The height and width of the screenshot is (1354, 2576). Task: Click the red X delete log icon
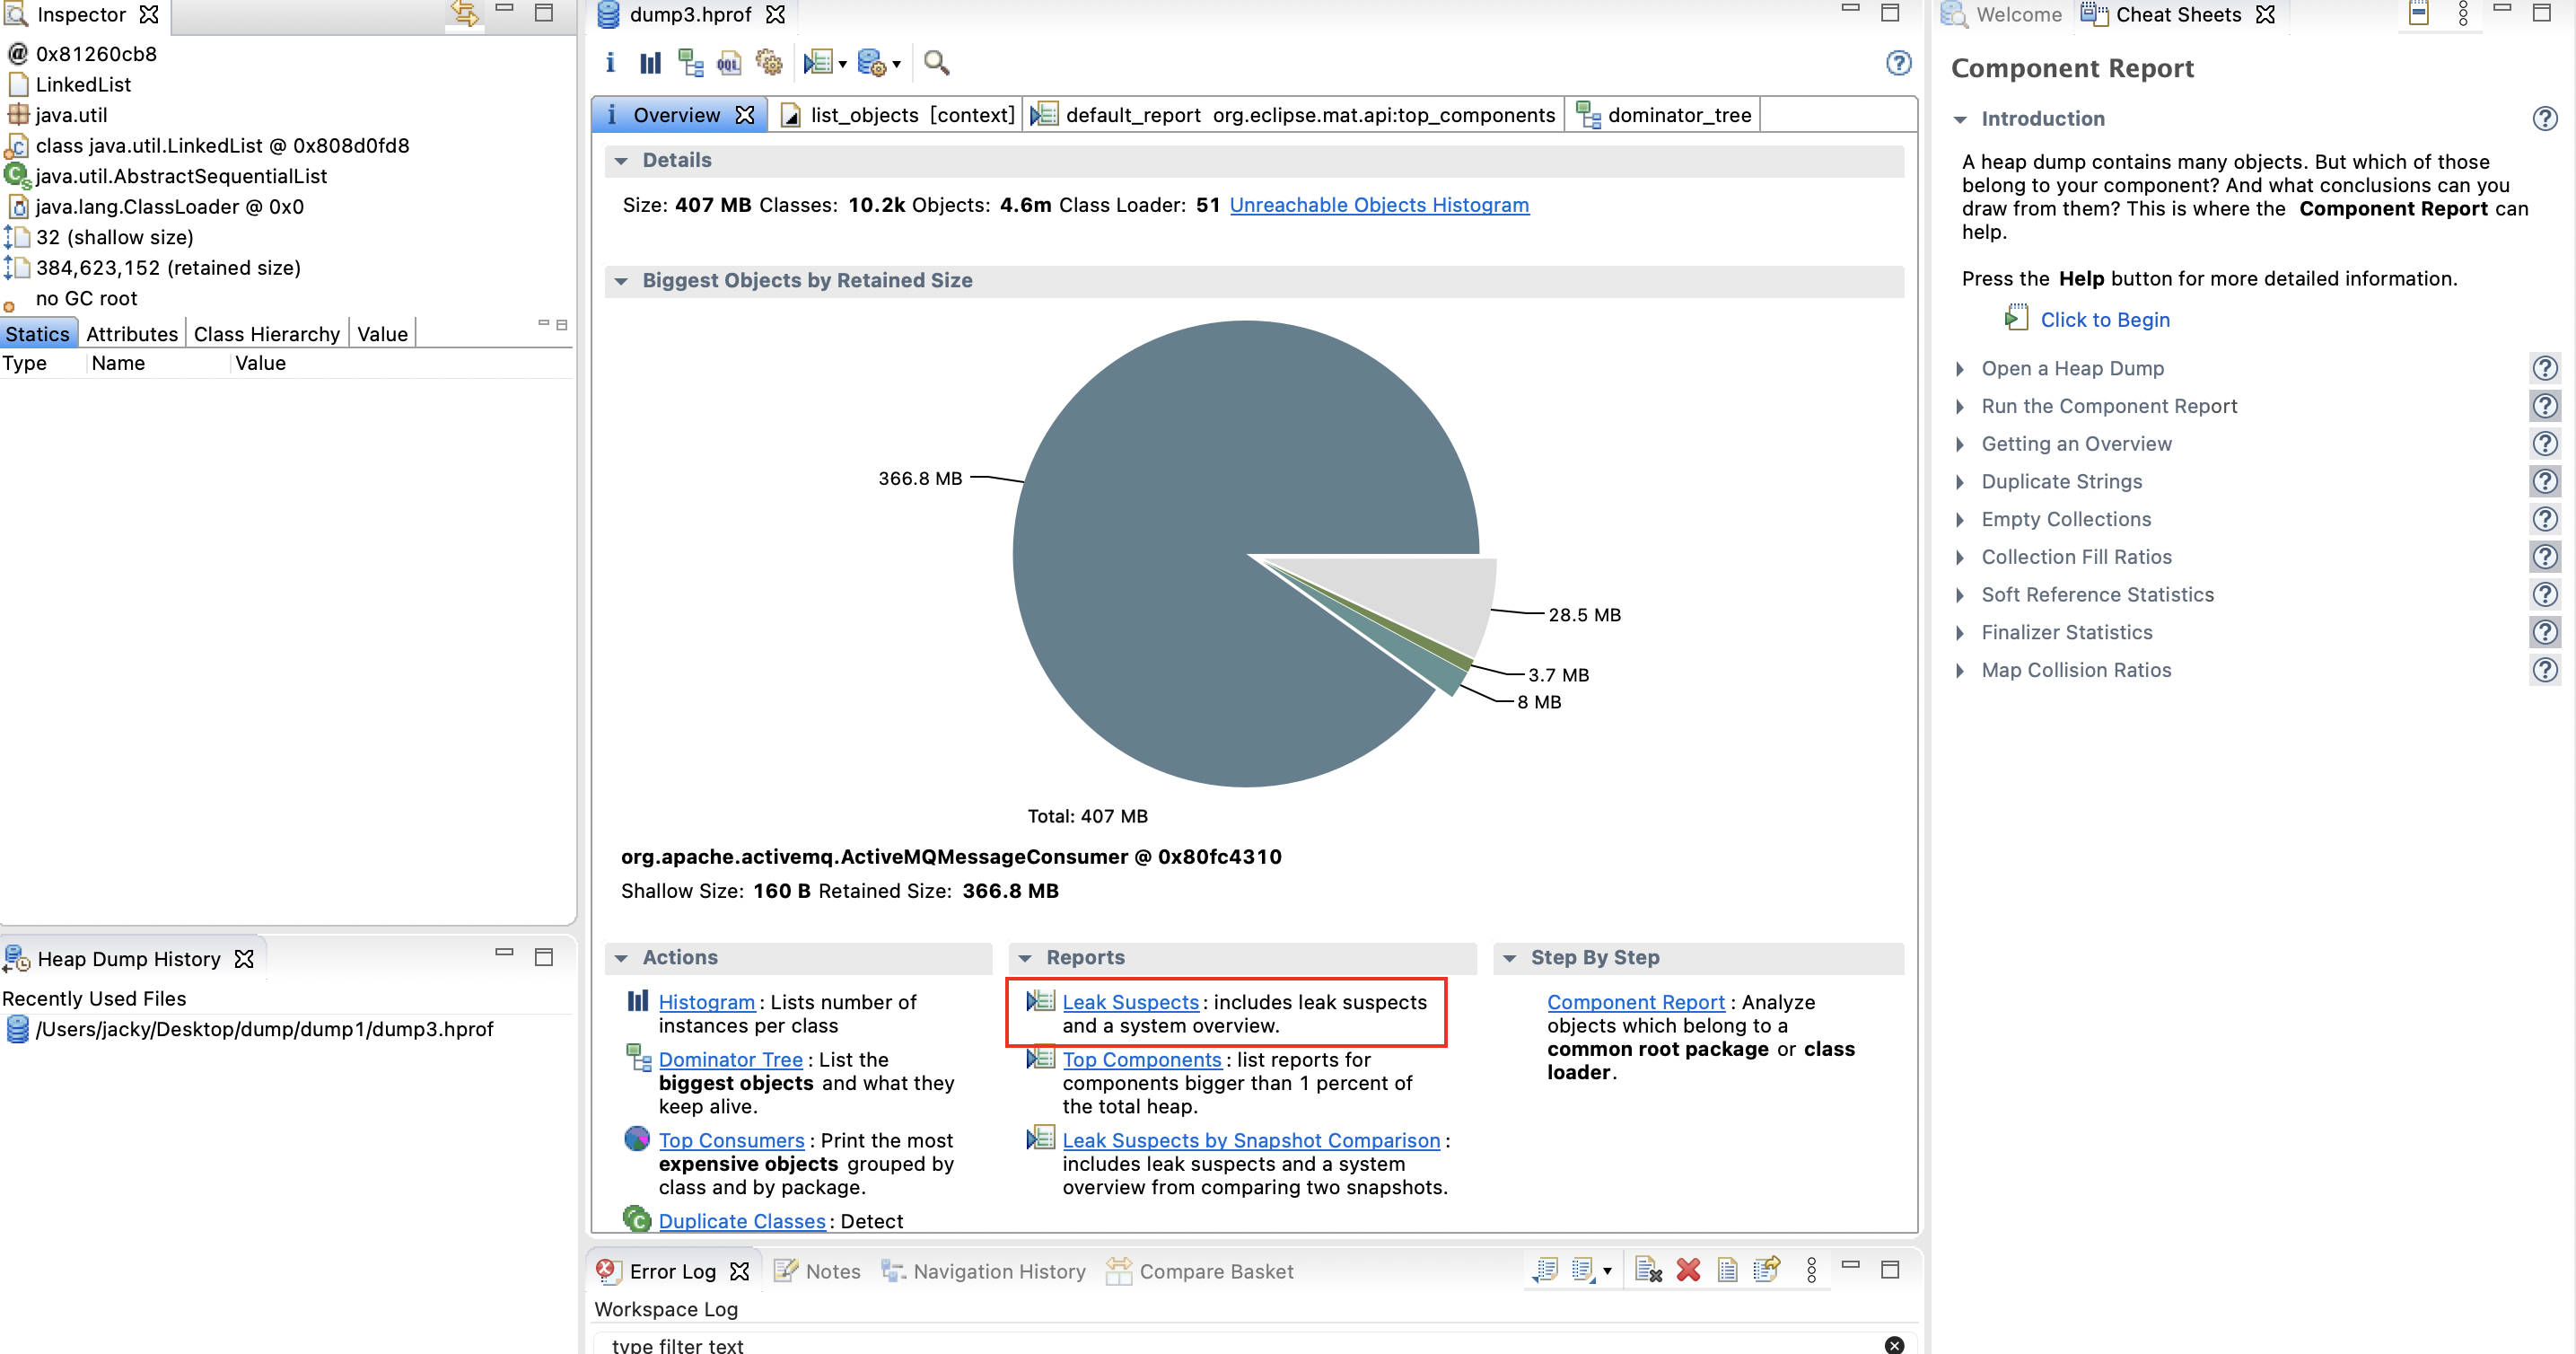click(1688, 1270)
